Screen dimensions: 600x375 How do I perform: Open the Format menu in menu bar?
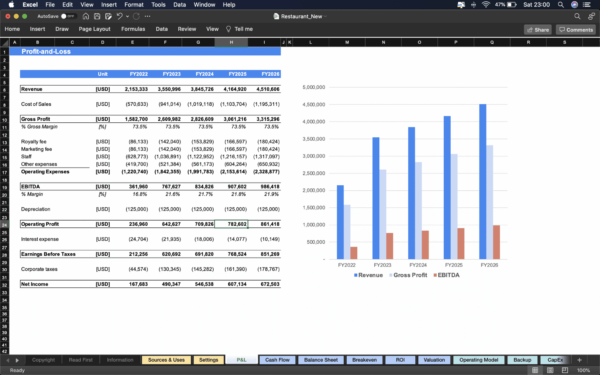pos(134,5)
